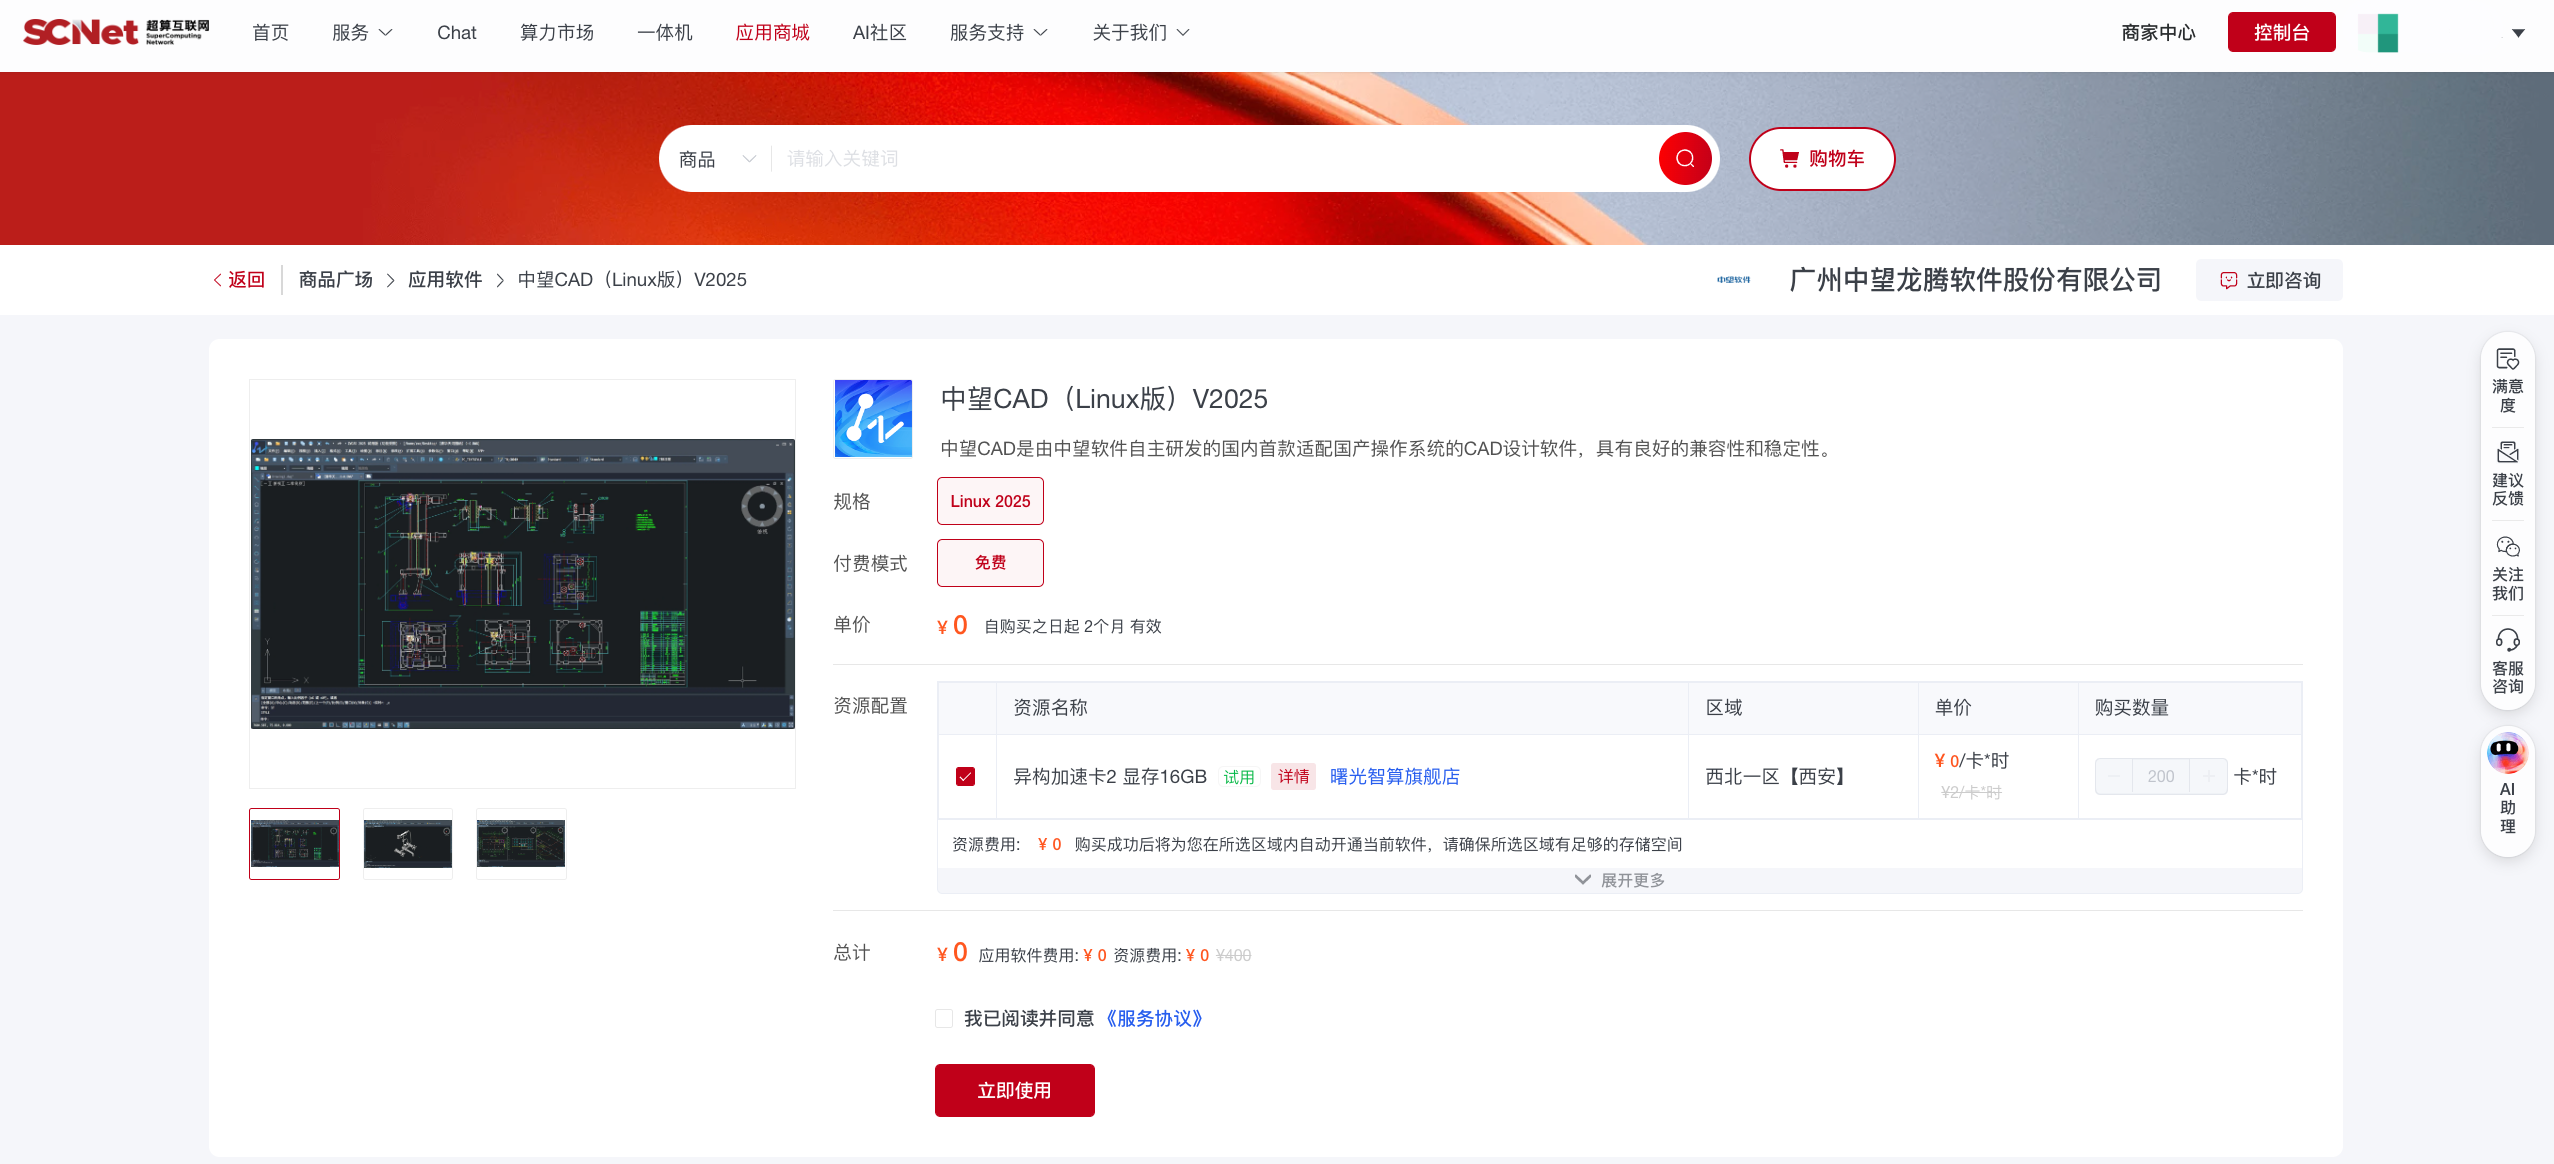This screenshot has height=1164, width=2554.
Task: Open 应用商城 nav item
Action: pos(773,33)
